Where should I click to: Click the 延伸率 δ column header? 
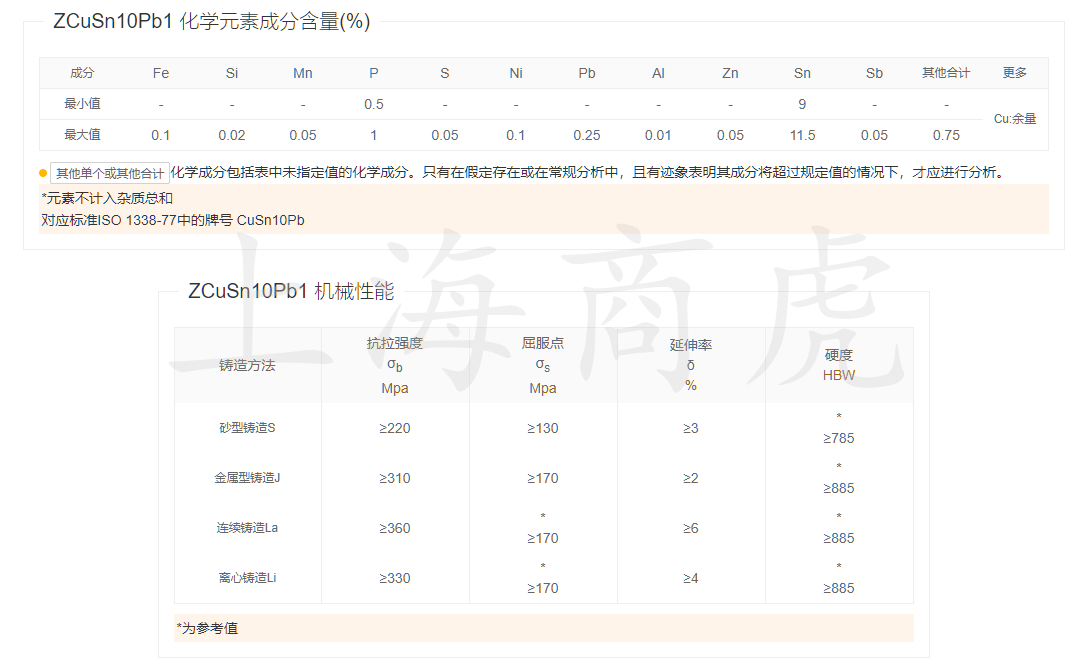pyautogui.click(x=692, y=364)
